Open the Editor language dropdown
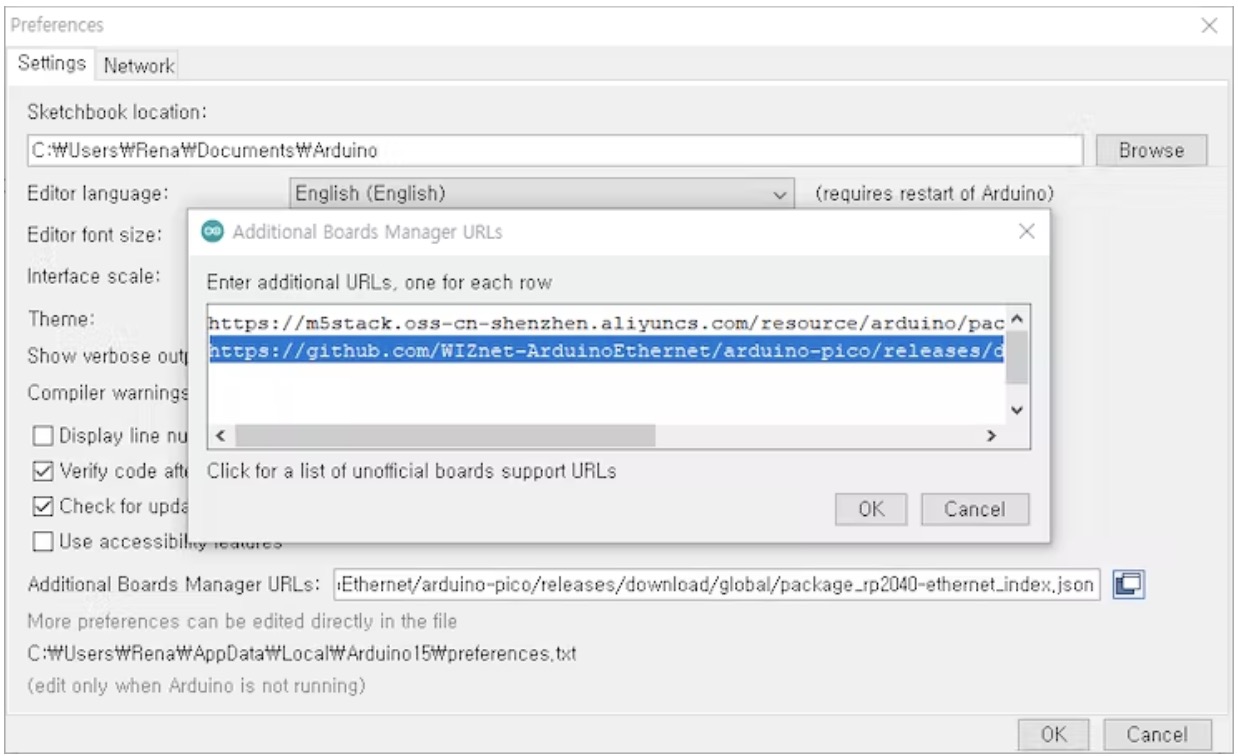The height and width of the screenshot is (756, 1238). tap(541, 193)
